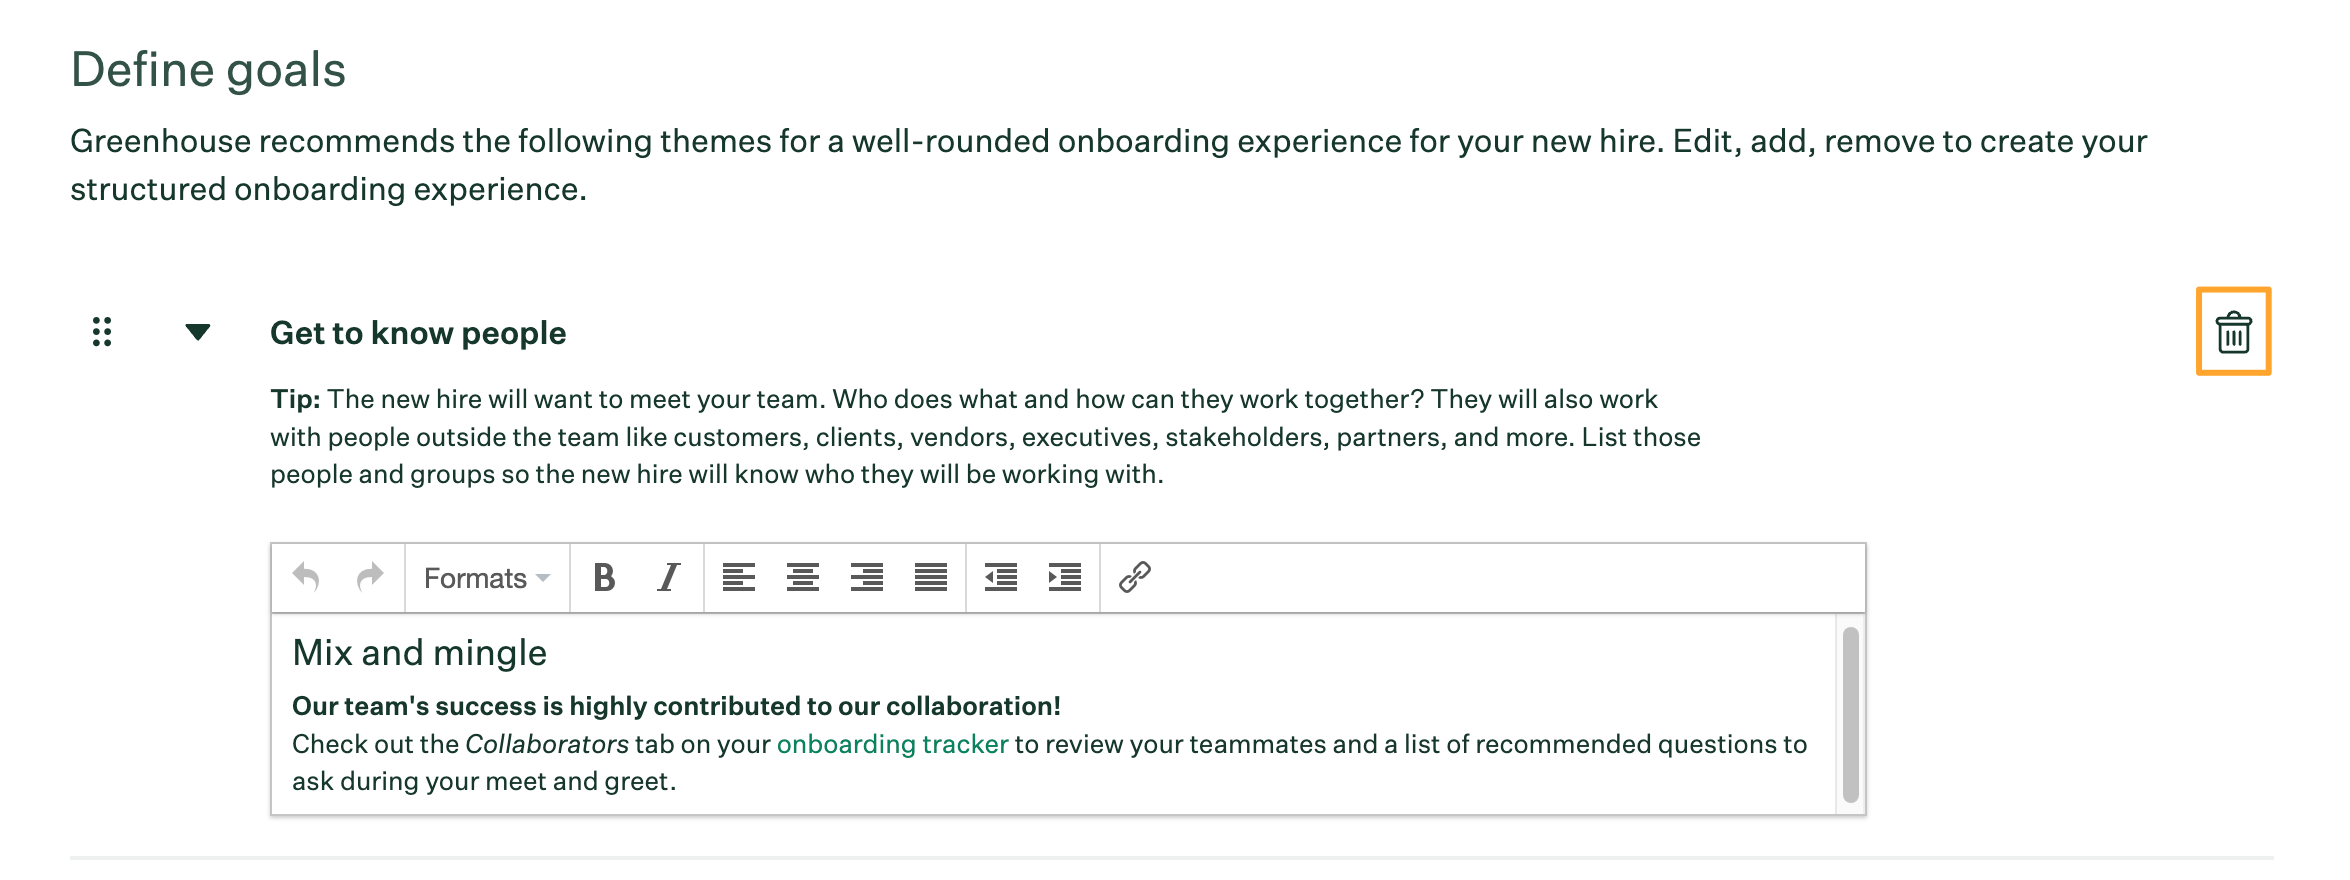Apply justified text alignment
This screenshot has width=2350, height=880.
pos(929,577)
